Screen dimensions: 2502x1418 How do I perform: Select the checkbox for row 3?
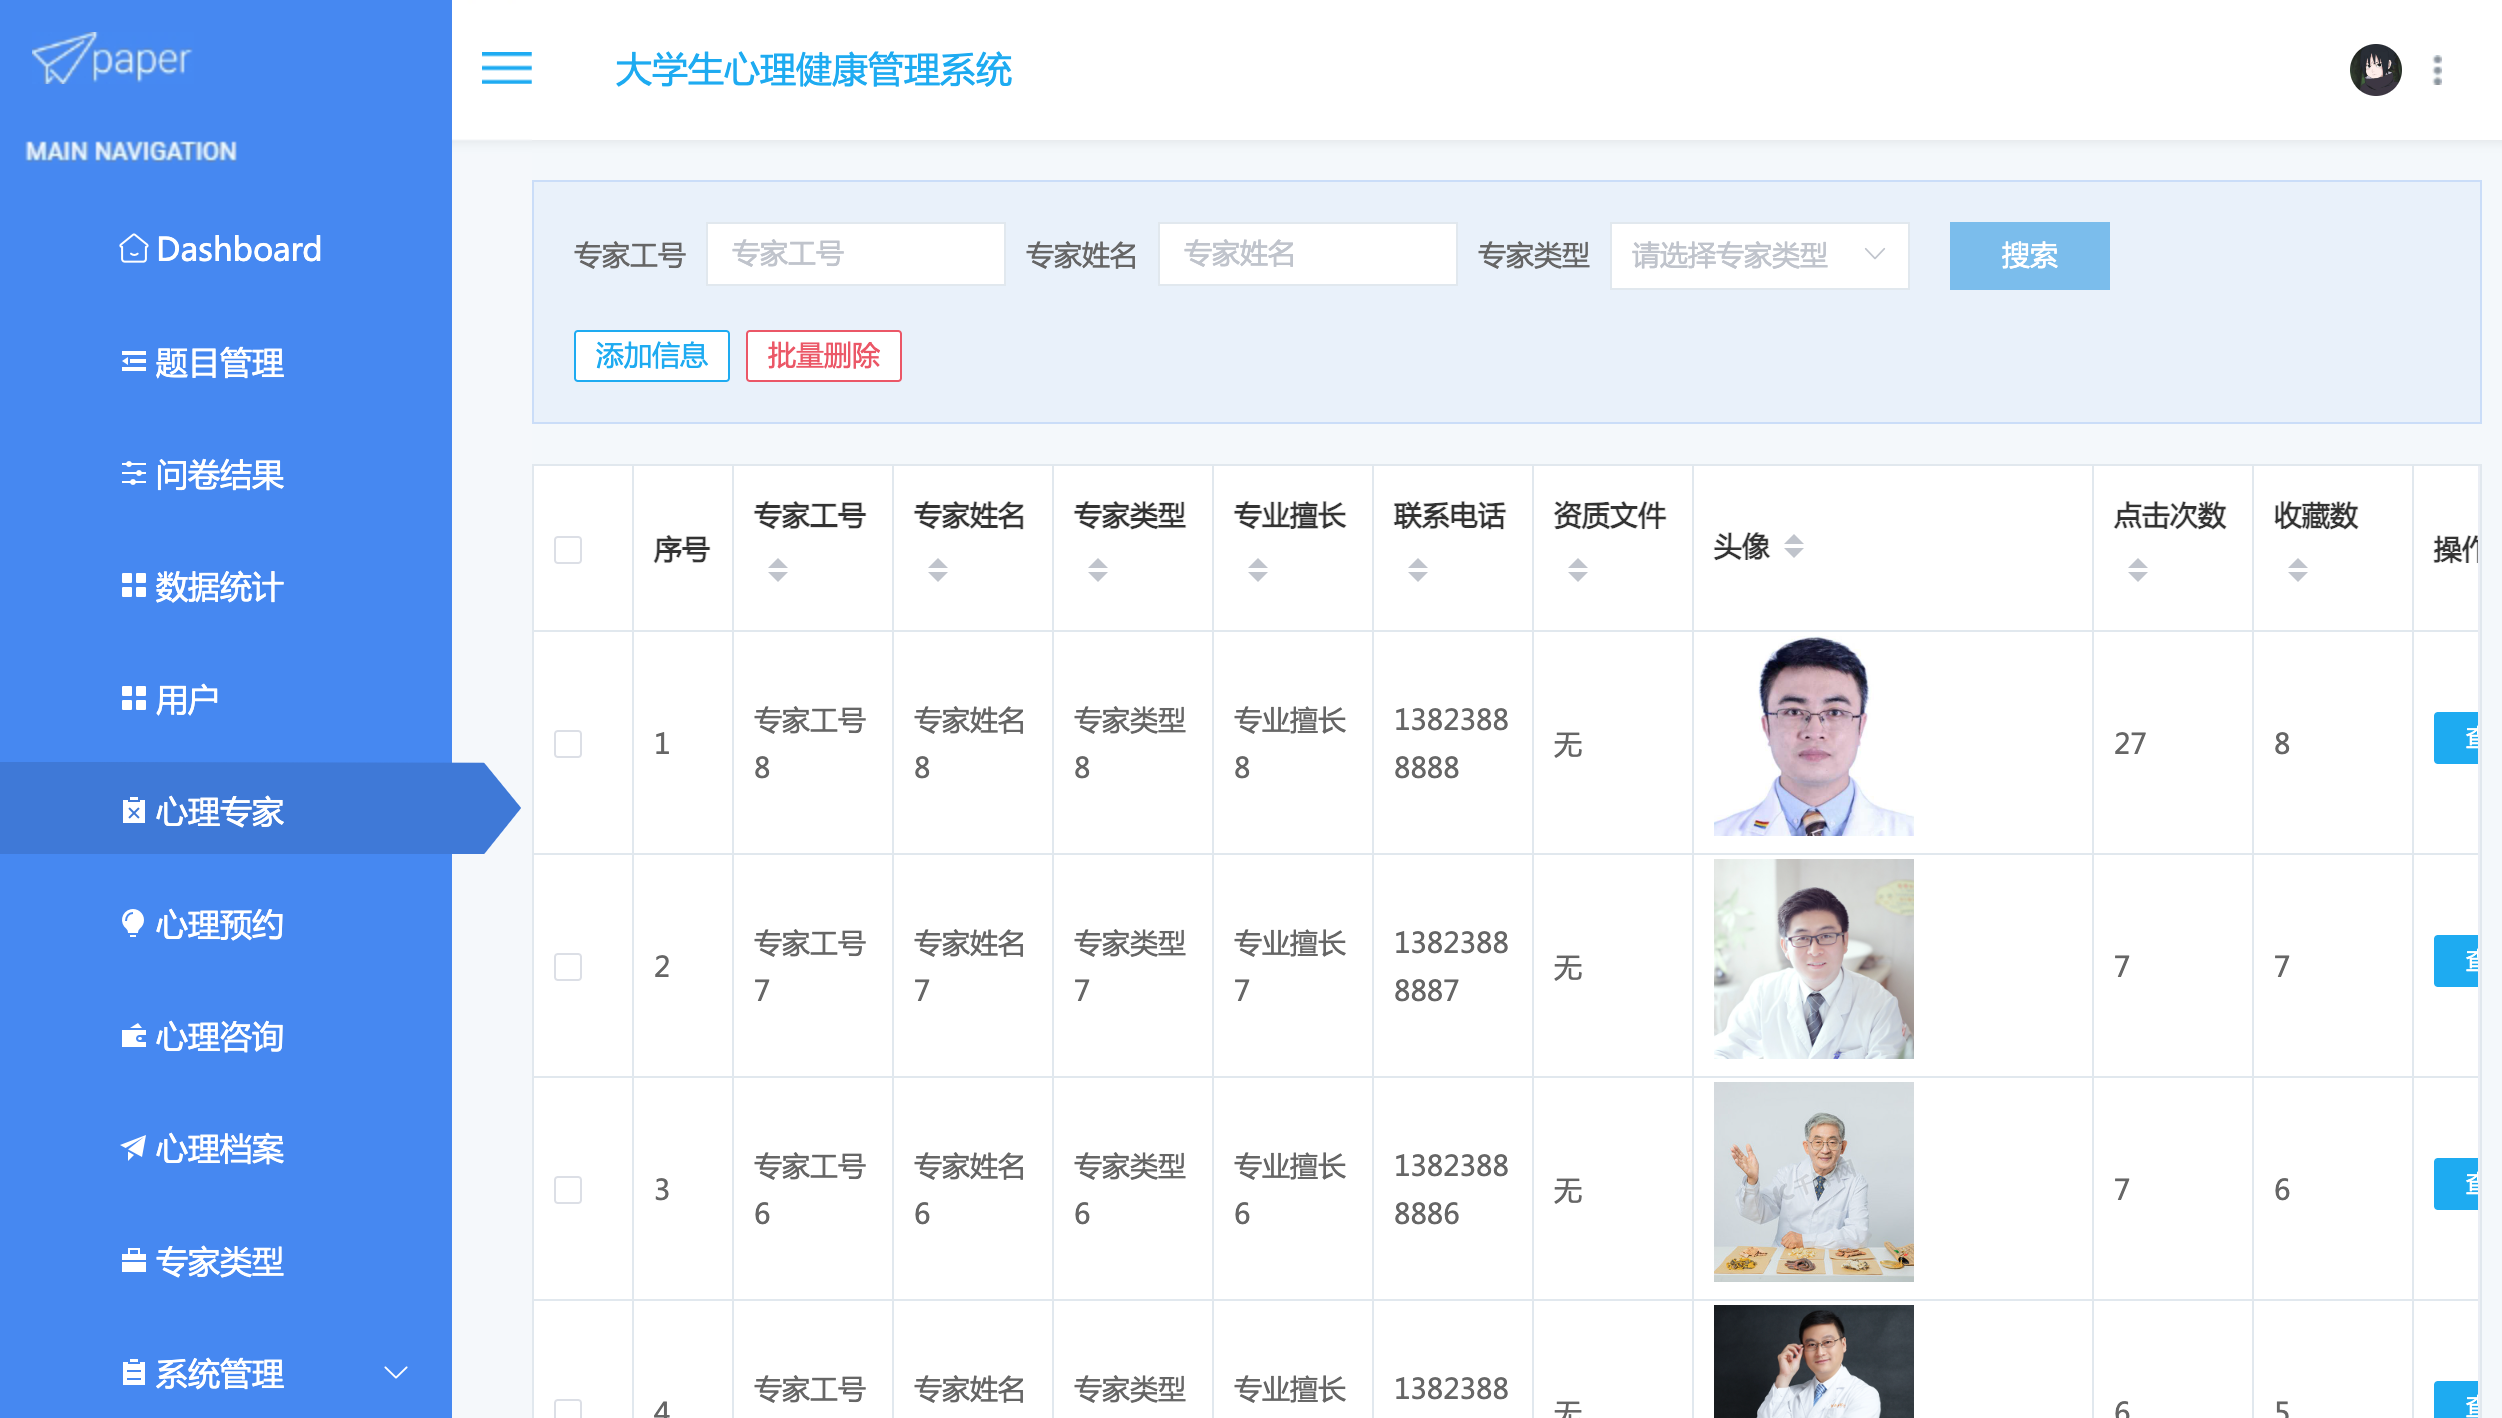click(x=568, y=1189)
